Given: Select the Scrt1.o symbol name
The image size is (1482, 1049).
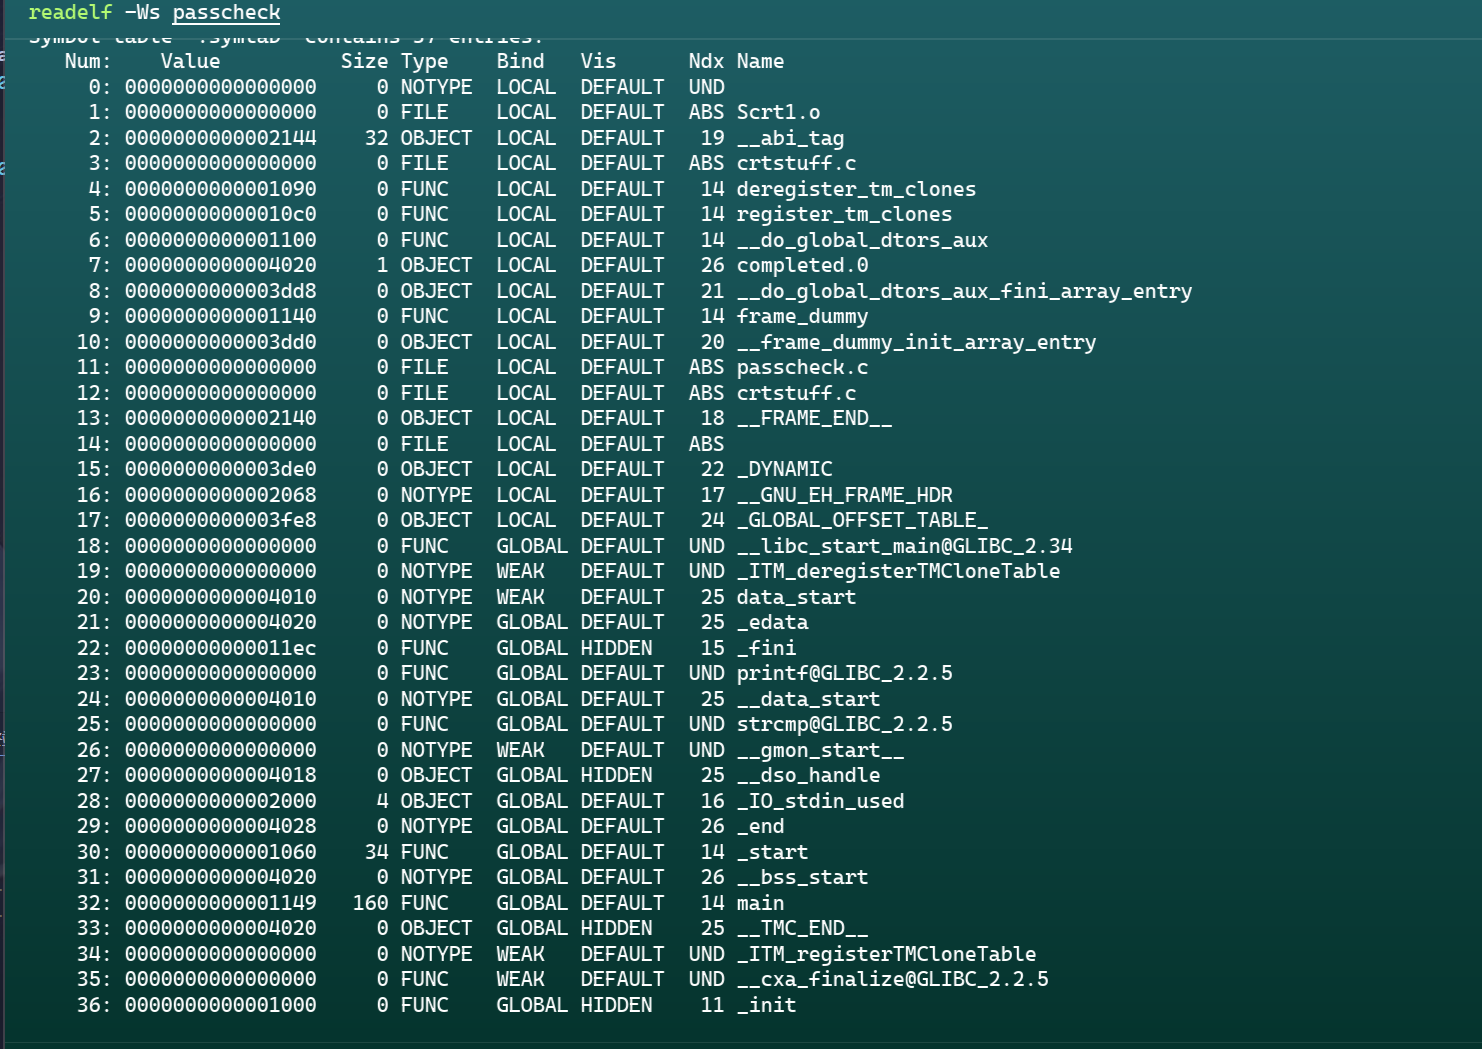Looking at the screenshot, I should click(778, 113).
